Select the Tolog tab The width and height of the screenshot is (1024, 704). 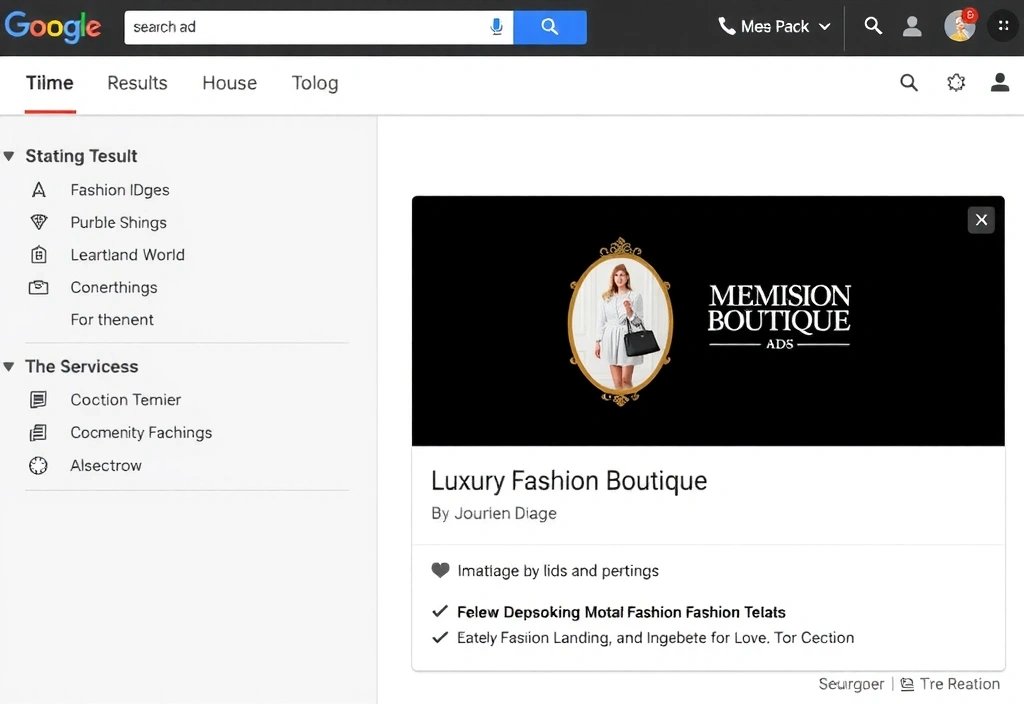[x=315, y=83]
